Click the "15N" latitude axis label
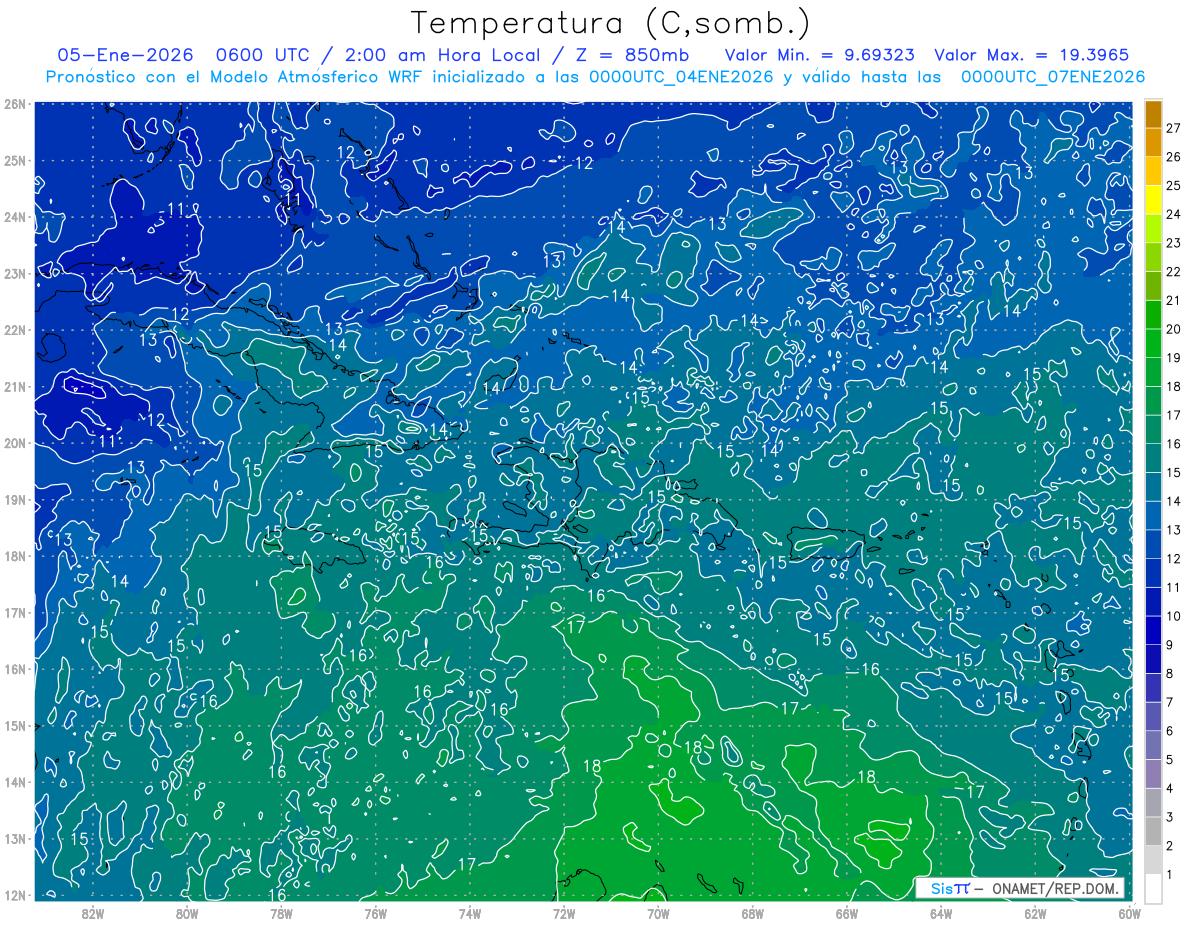 pyautogui.click(x=15, y=725)
